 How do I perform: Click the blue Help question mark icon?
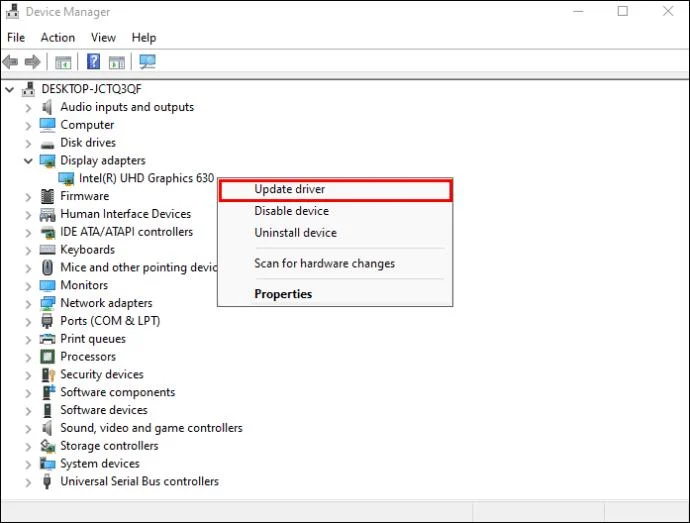[x=93, y=62]
